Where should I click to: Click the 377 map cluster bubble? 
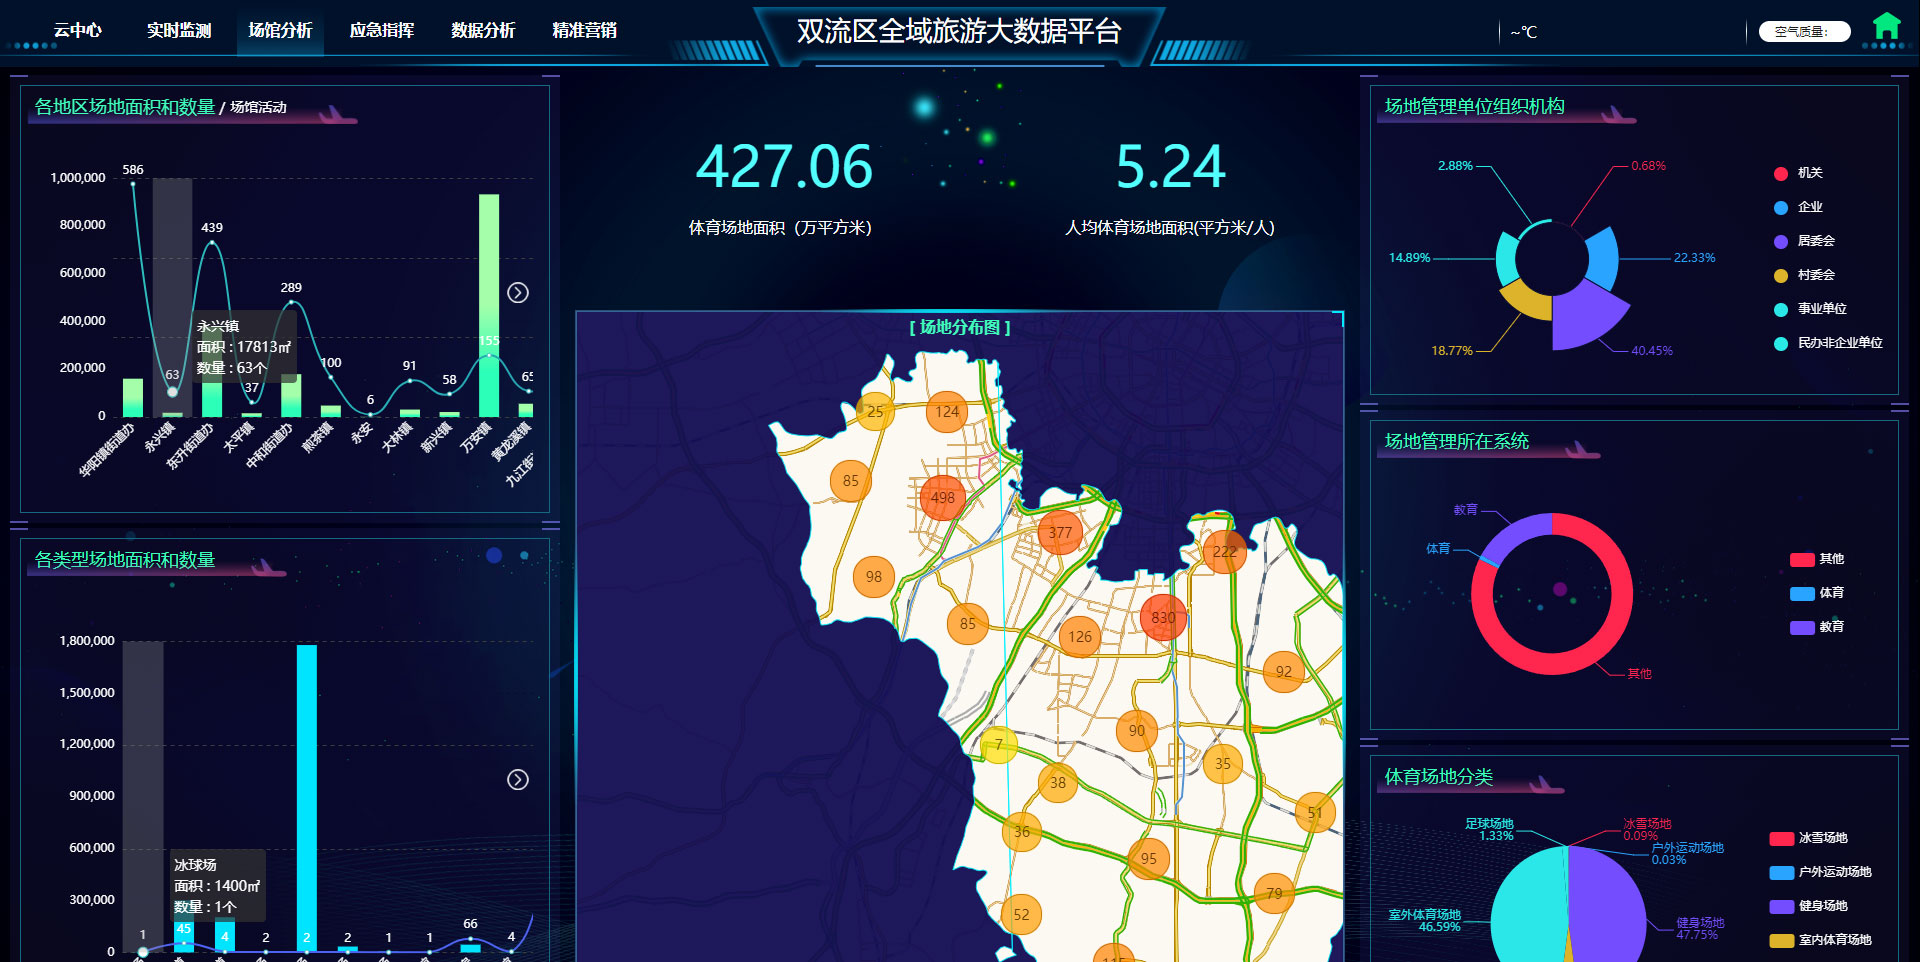tap(1060, 532)
